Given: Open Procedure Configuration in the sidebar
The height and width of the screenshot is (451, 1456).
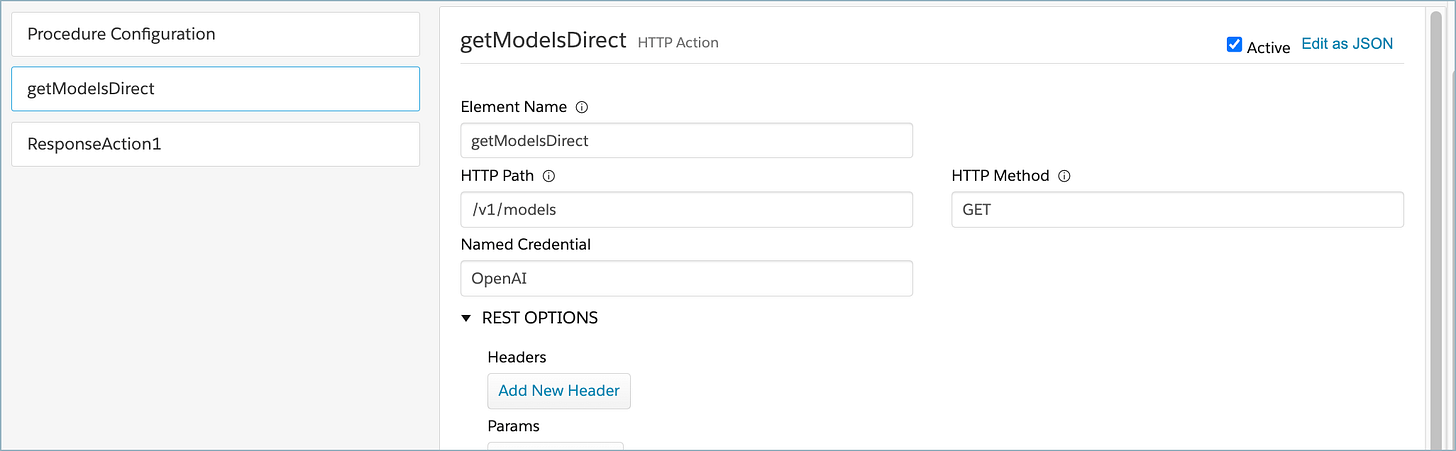Looking at the screenshot, I should click(215, 34).
